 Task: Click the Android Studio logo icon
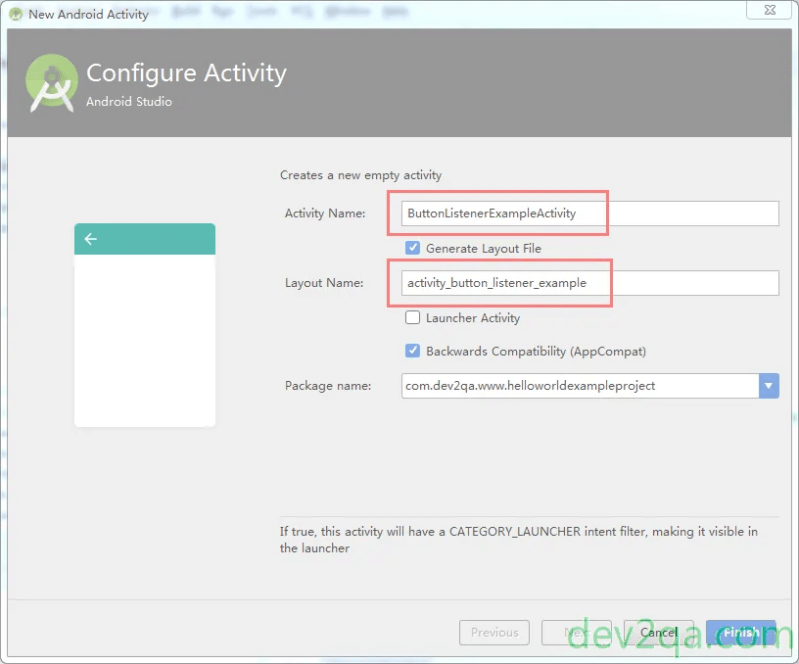[51, 83]
